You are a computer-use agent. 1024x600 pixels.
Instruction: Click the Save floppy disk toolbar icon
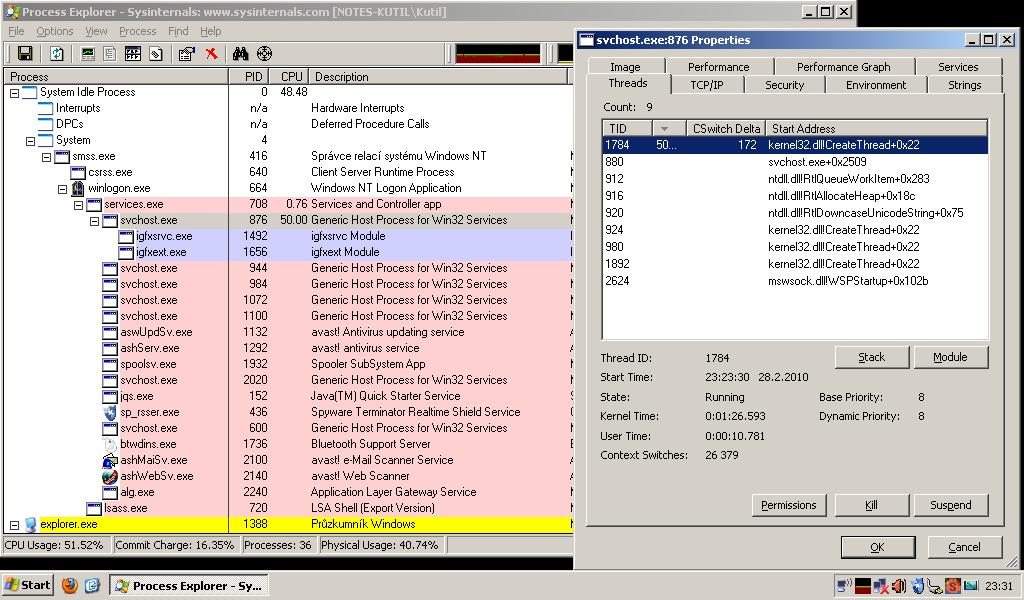(x=25, y=54)
